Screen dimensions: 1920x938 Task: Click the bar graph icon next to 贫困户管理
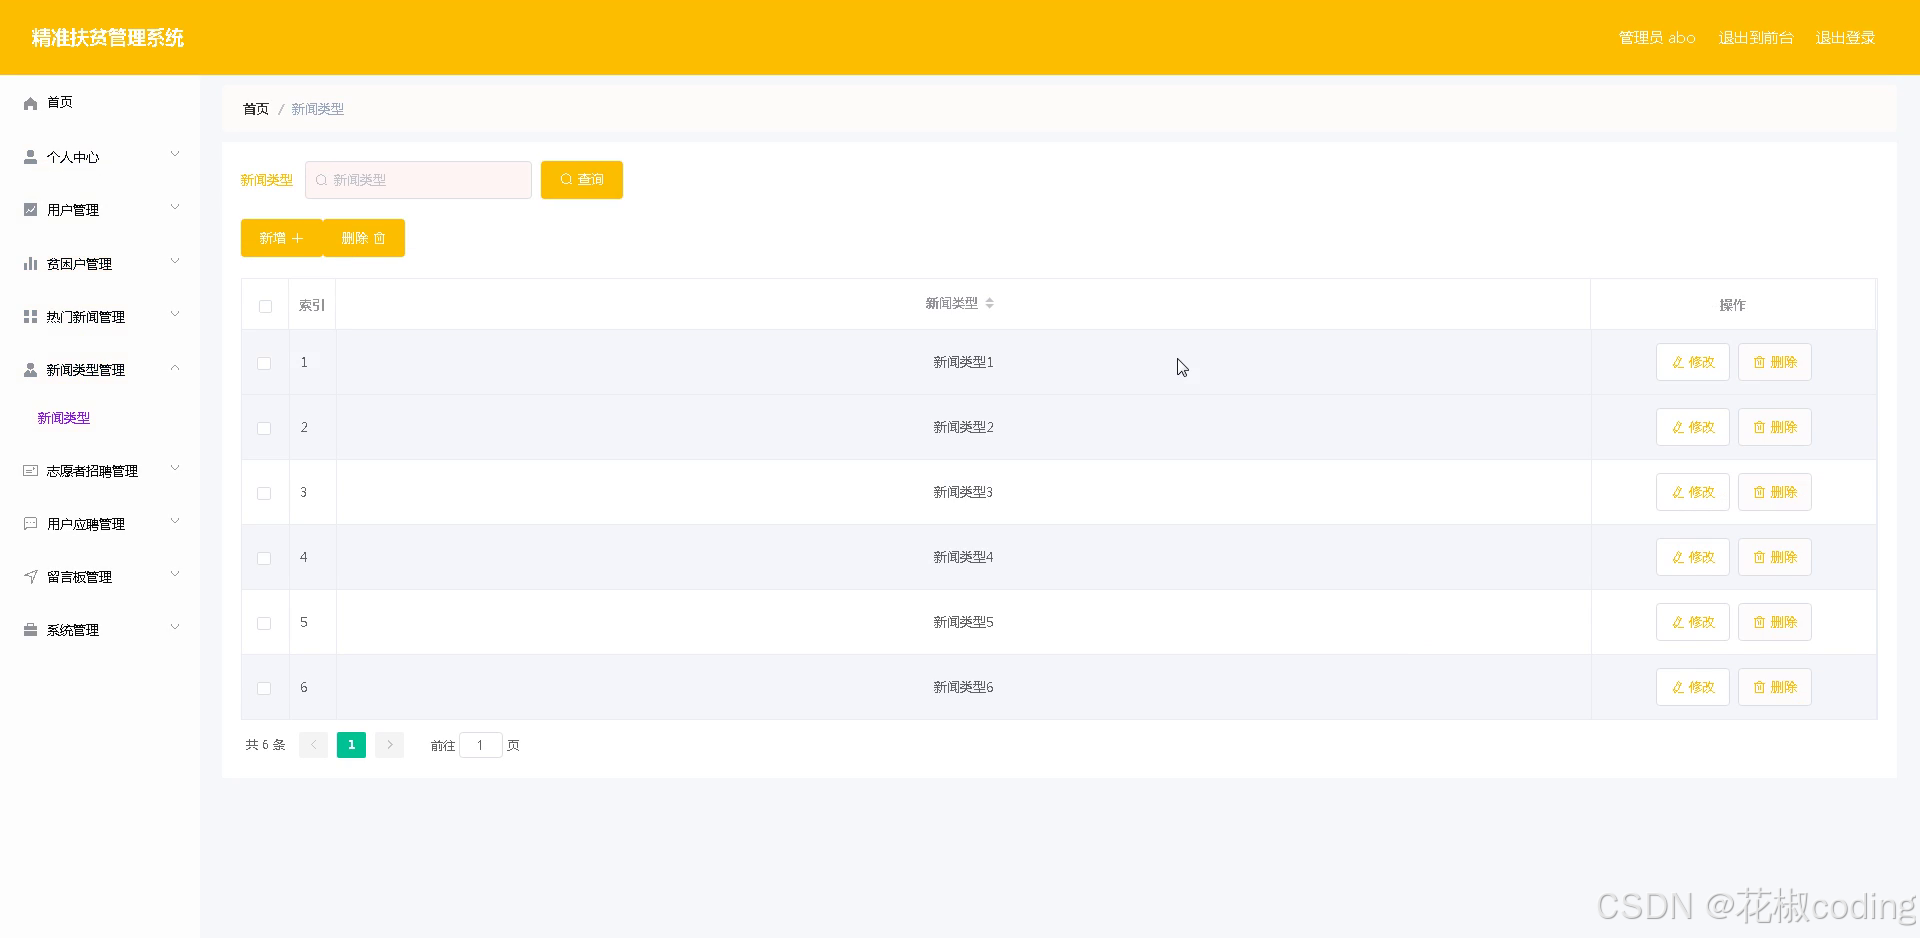[30, 264]
